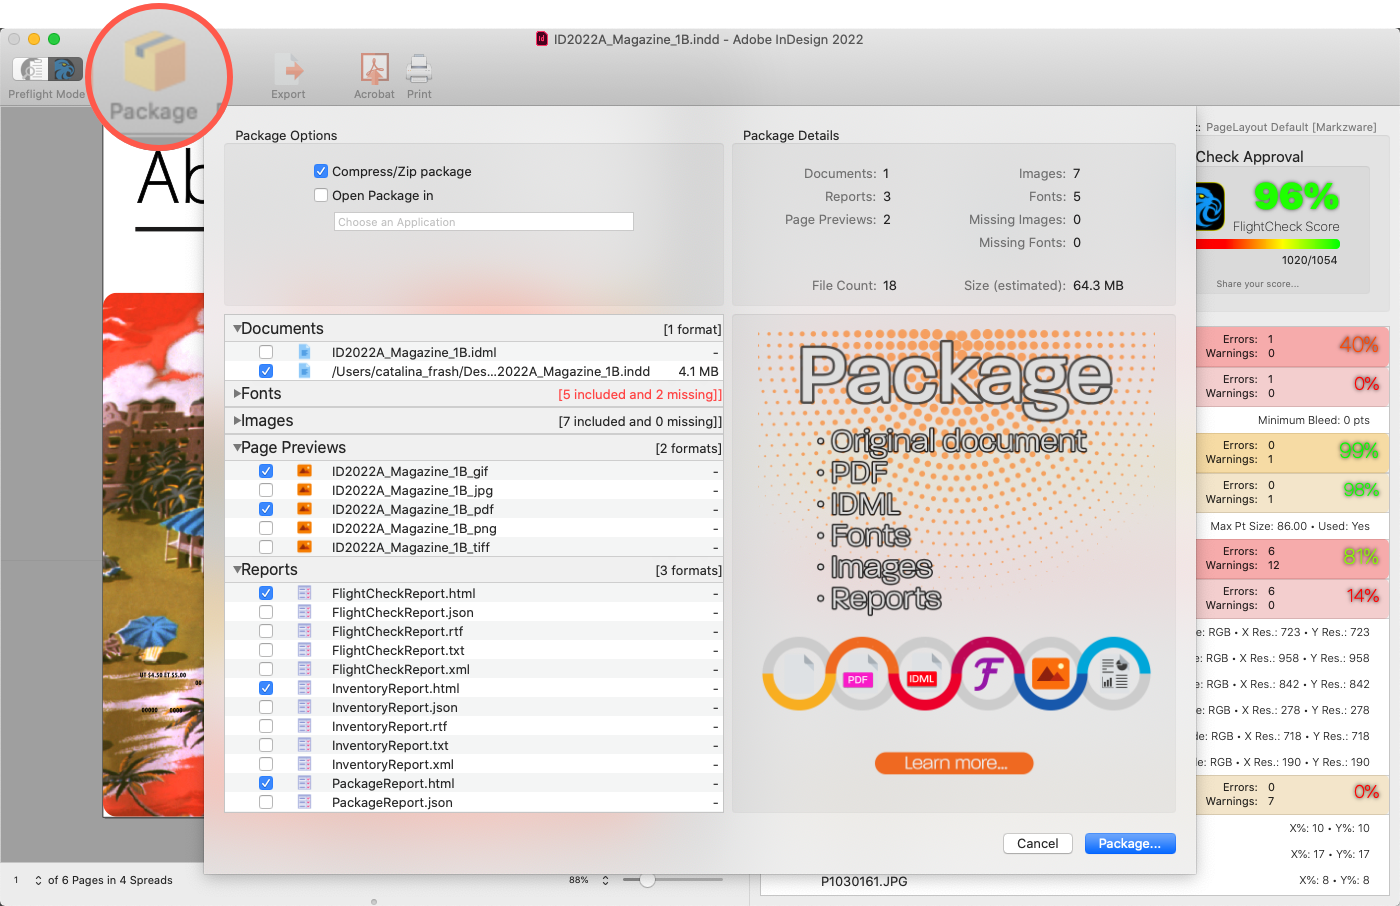This screenshot has height=906, width=1400.
Task: Open the page number stepper
Action: click(x=38, y=880)
